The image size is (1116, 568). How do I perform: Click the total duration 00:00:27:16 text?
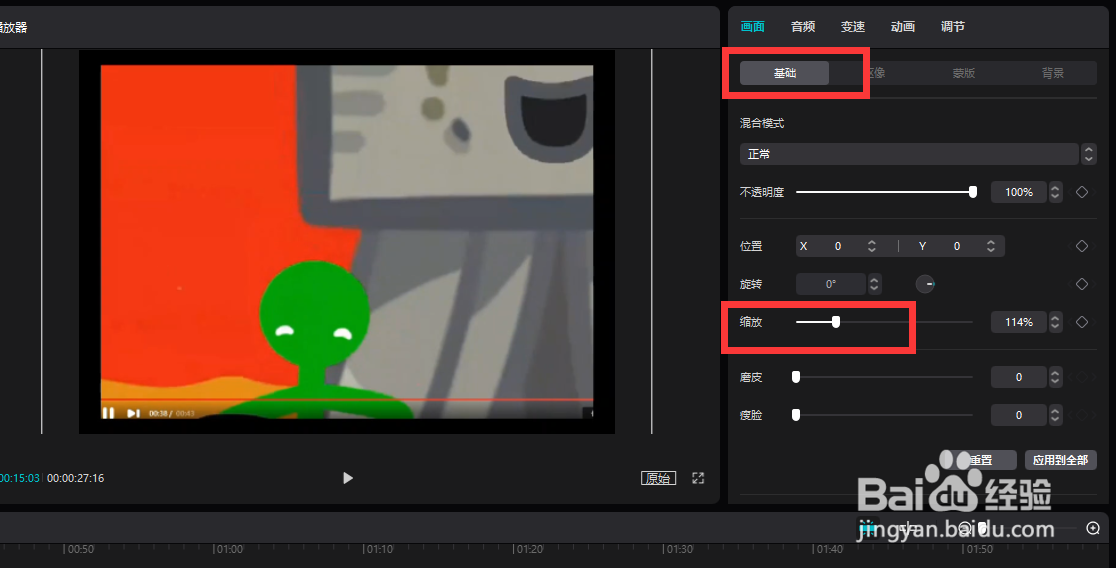pyautogui.click(x=75, y=478)
